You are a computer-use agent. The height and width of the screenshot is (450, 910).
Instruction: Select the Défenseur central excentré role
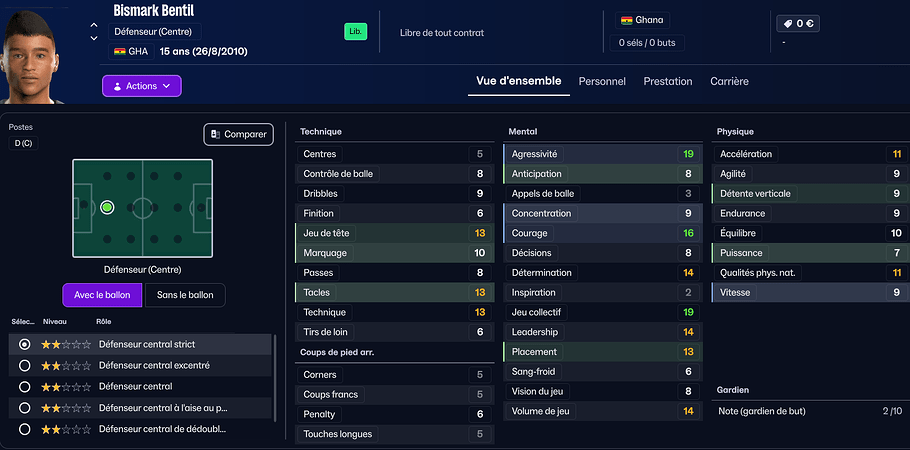(x=153, y=365)
